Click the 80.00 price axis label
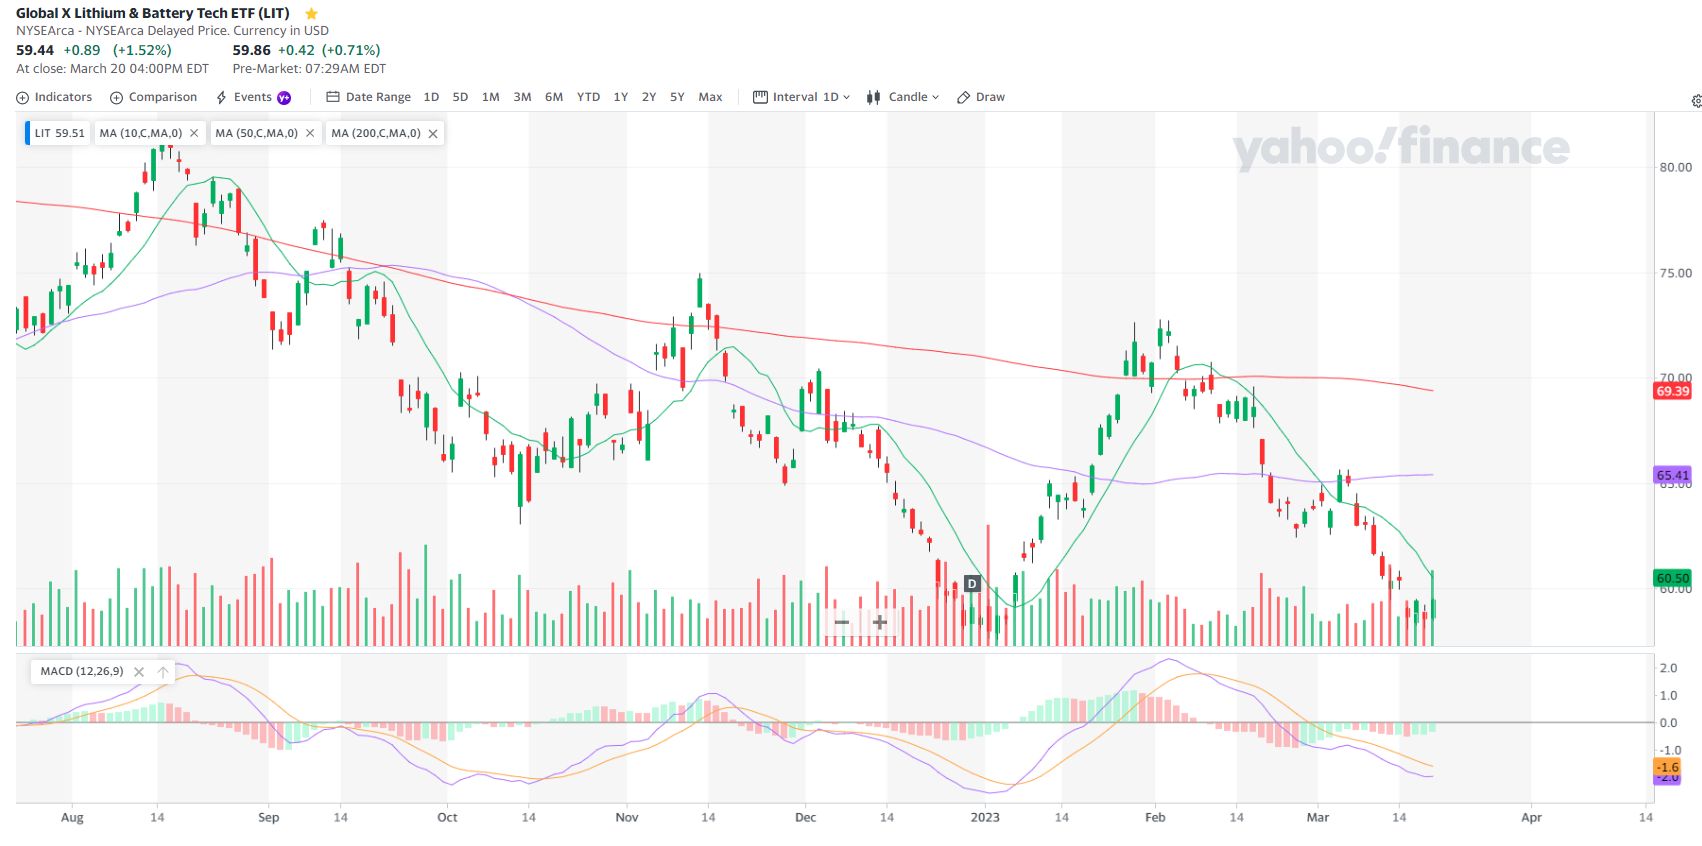 [x=1675, y=167]
